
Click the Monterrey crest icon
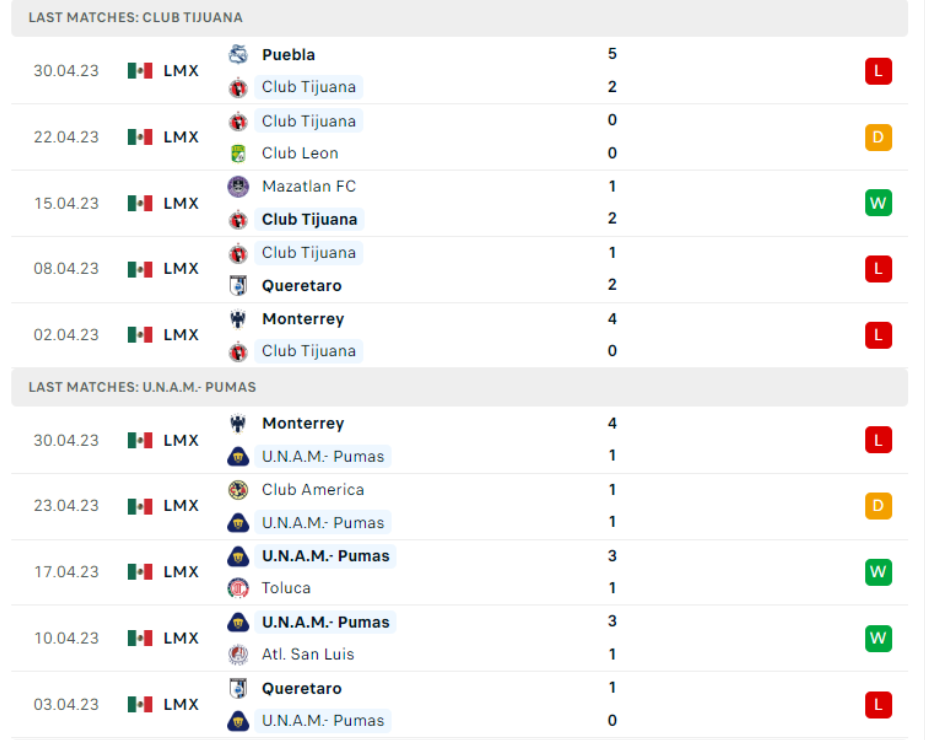pyautogui.click(x=238, y=318)
